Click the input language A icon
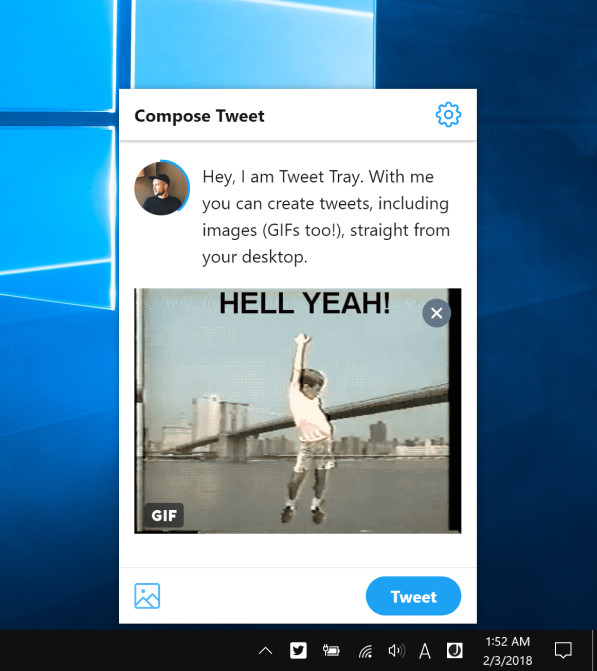The width and height of the screenshot is (597, 671). pos(425,651)
